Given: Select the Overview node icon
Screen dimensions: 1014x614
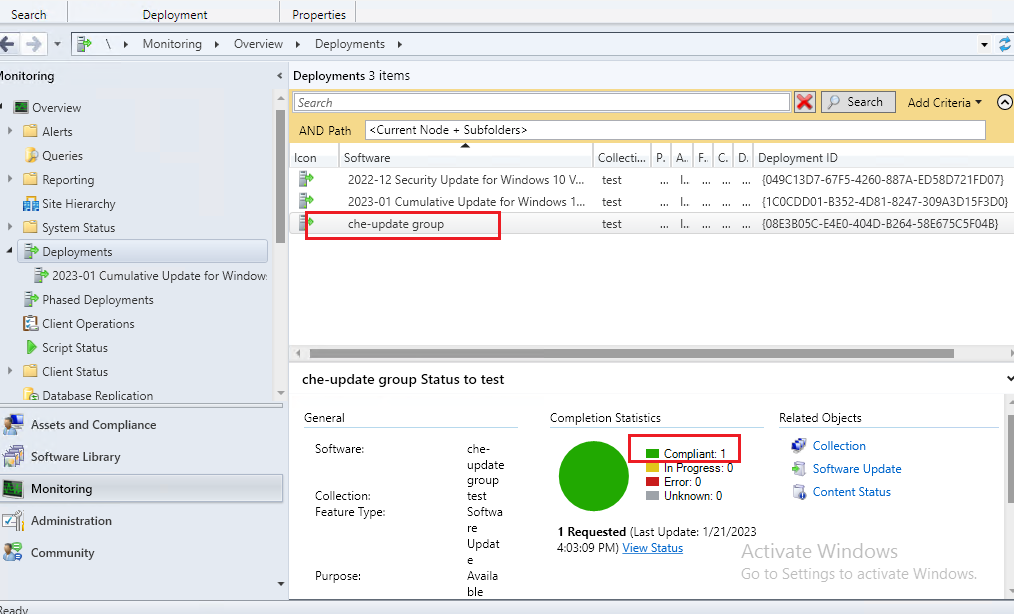Looking at the screenshot, I should point(21,107).
